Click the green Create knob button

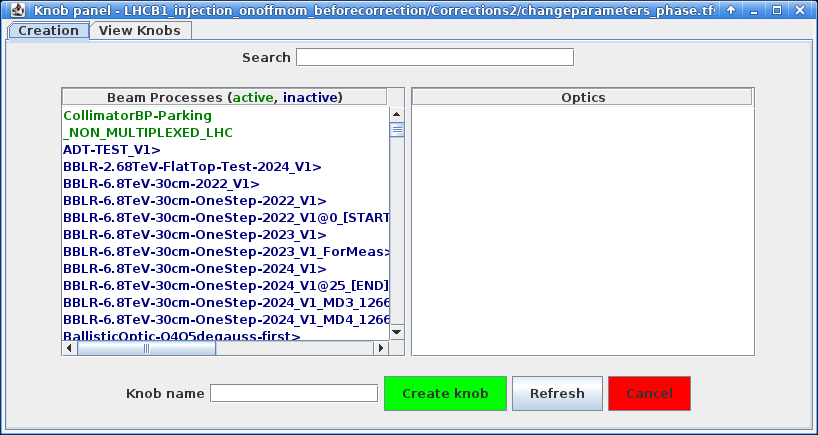[445, 393]
